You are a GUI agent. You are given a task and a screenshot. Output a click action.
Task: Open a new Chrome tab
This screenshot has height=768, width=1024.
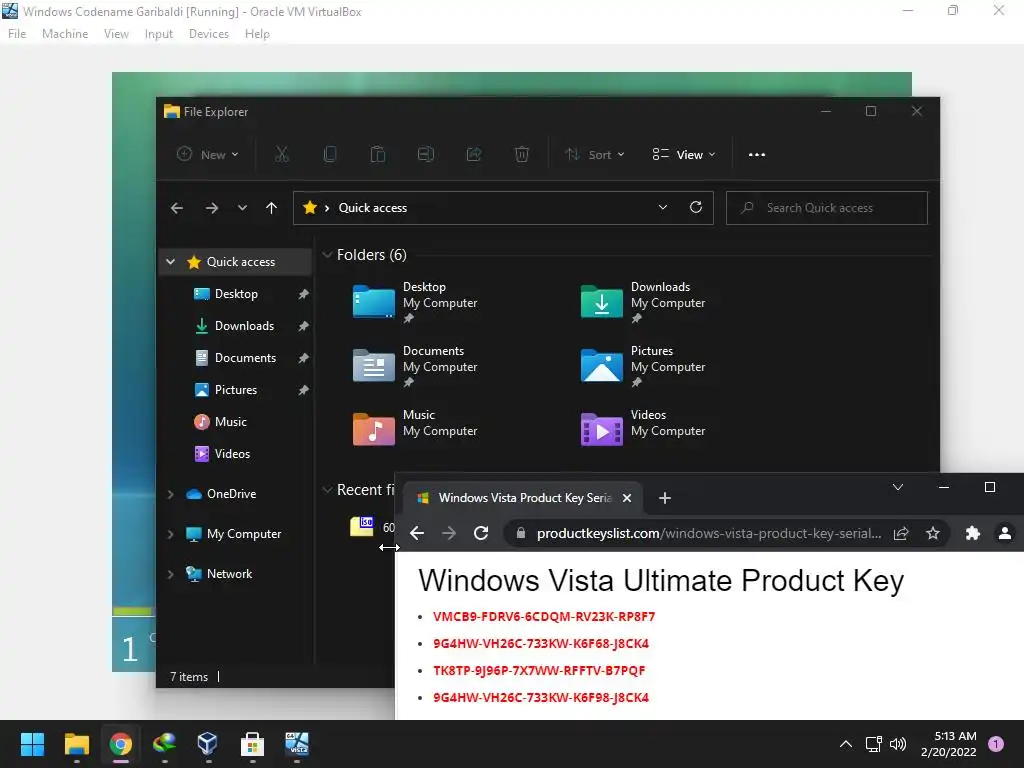tap(665, 498)
